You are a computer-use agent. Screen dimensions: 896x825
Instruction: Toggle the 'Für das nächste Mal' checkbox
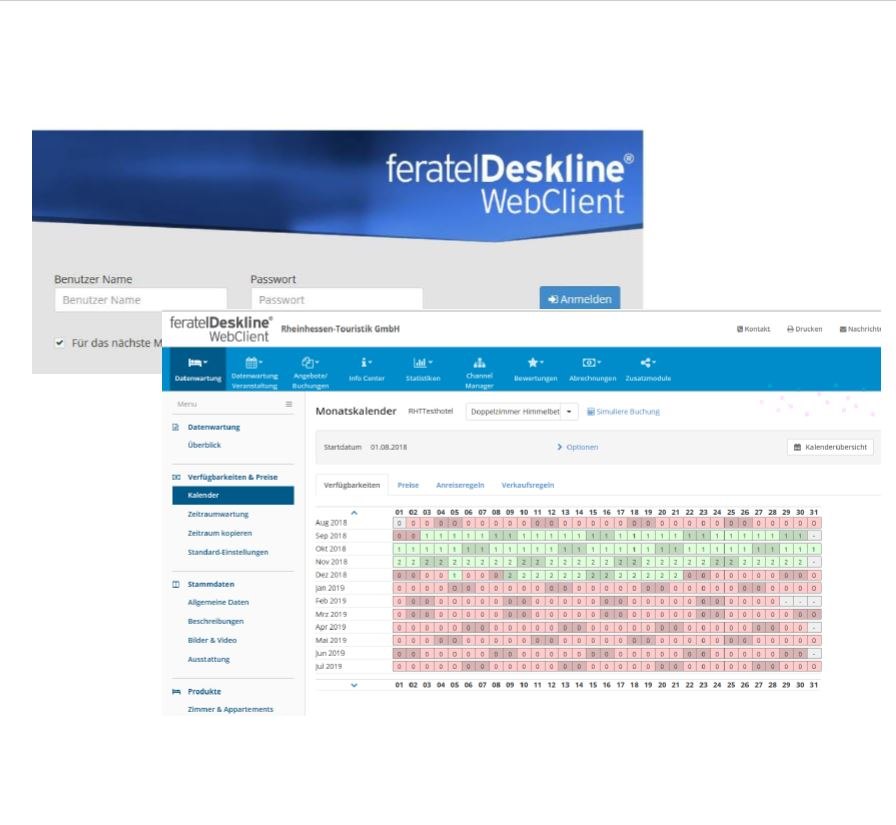(60, 343)
